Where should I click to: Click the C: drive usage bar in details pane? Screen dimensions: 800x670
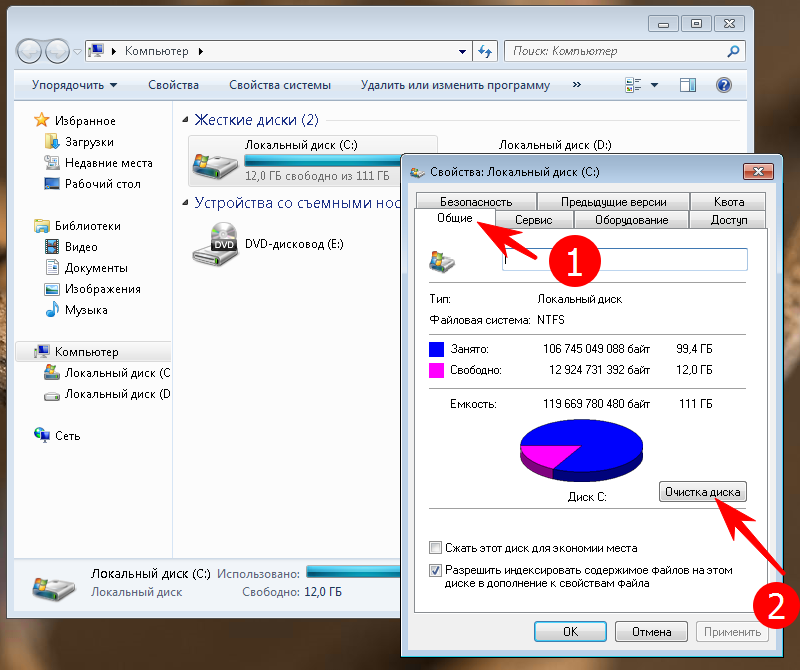pos(353,572)
